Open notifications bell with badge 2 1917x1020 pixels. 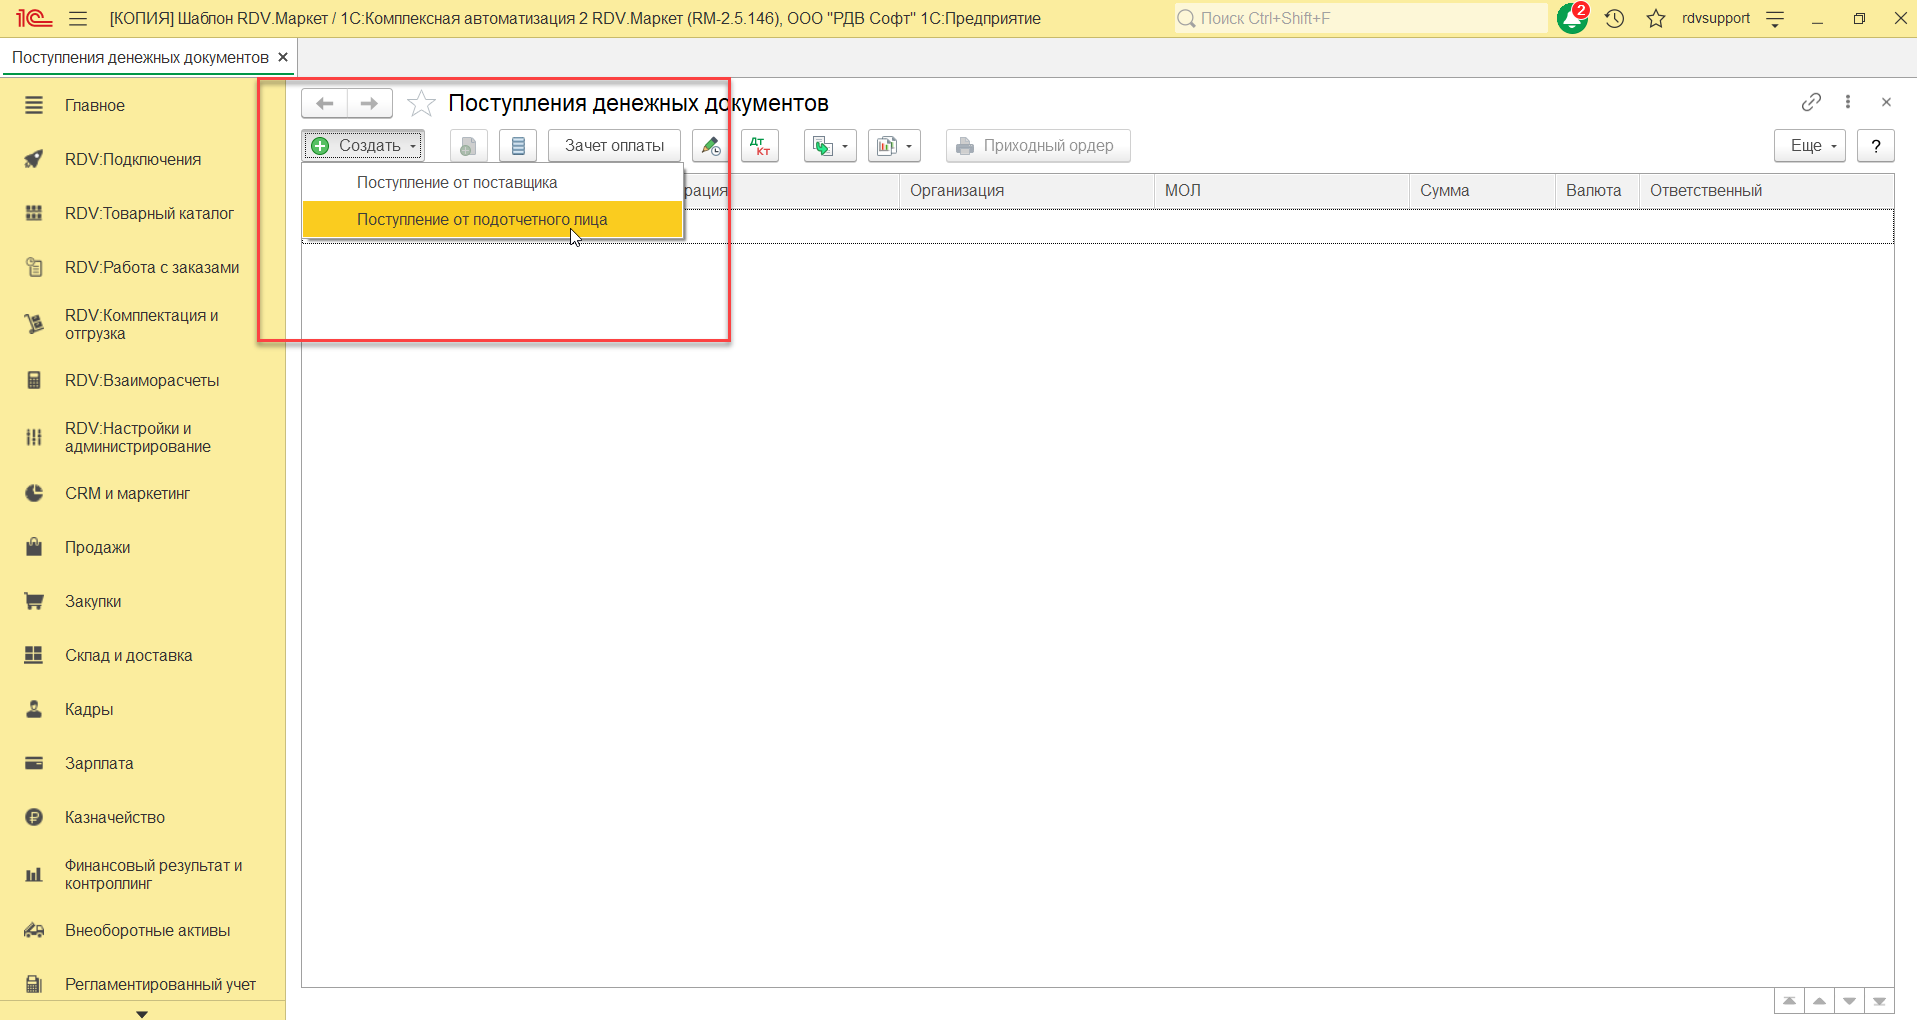coord(1573,18)
